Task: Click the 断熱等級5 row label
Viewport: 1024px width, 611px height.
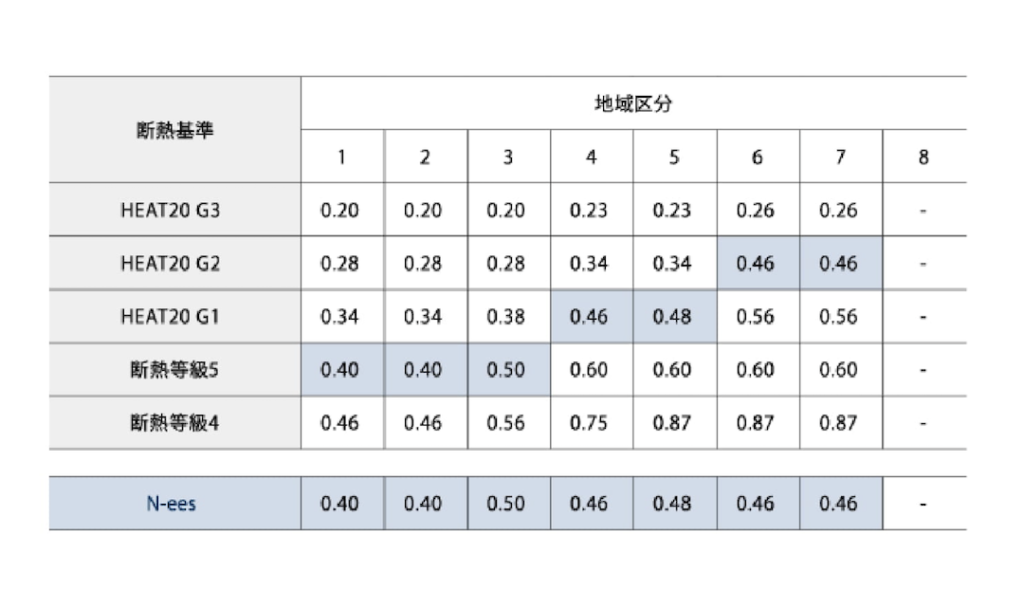Action: click(175, 370)
